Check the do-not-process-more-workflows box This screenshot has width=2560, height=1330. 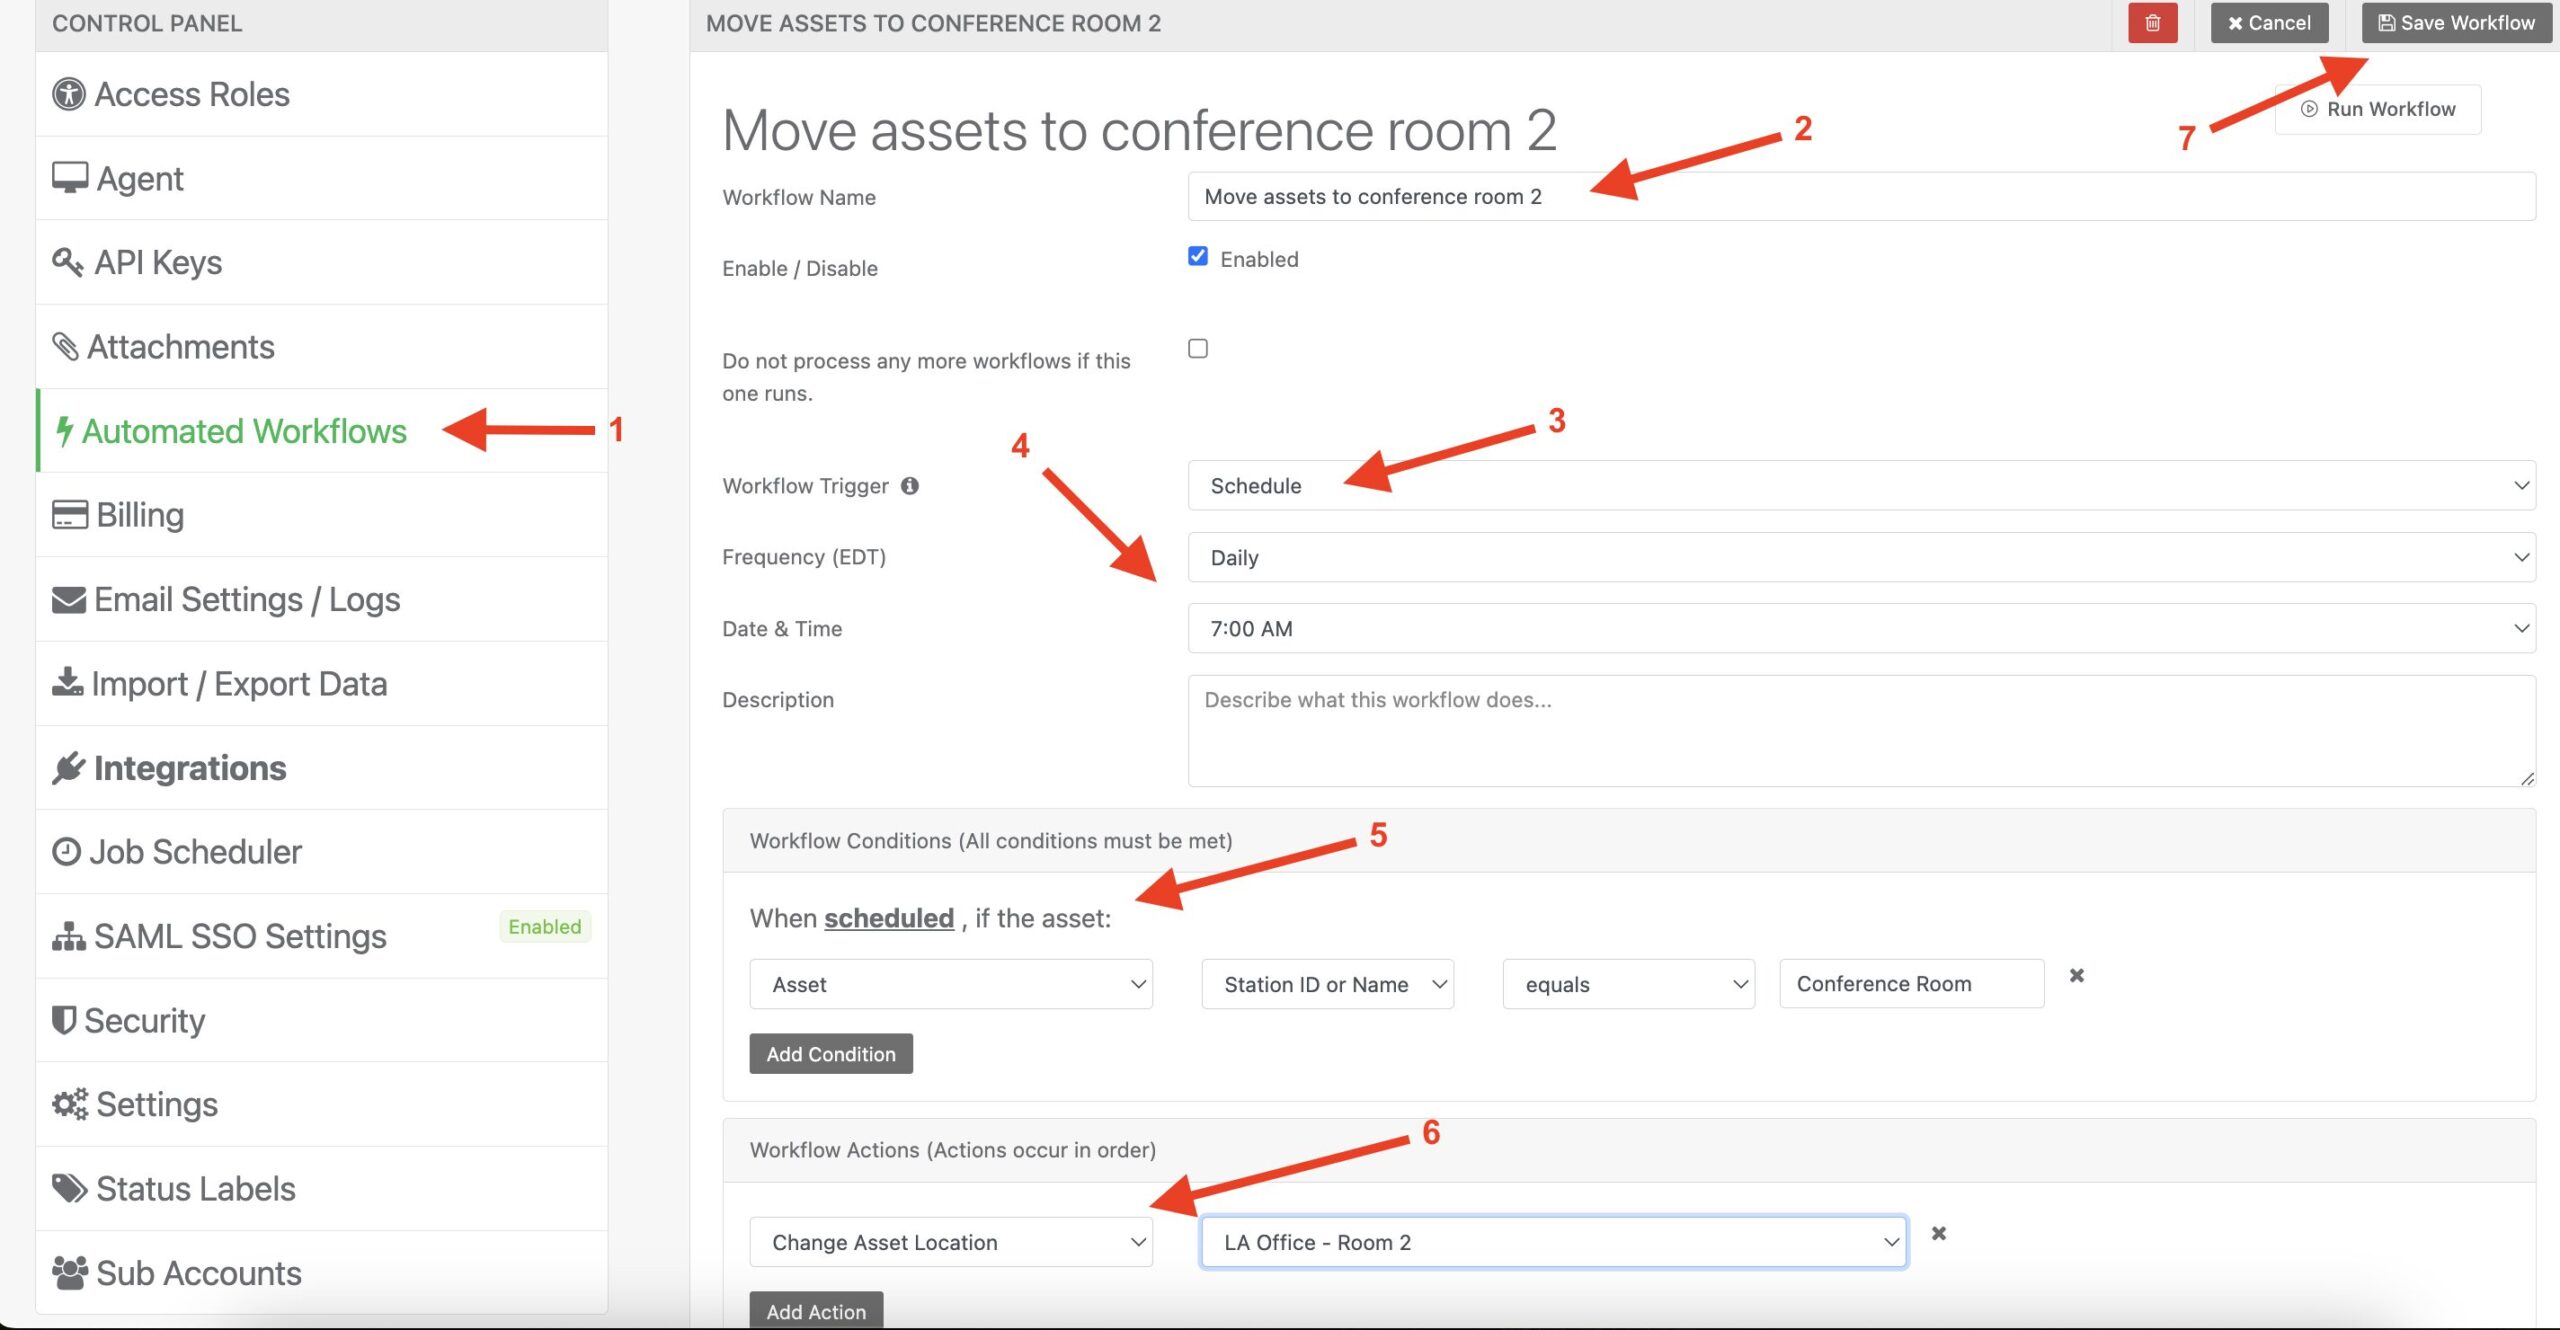pyautogui.click(x=1198, y=348)
